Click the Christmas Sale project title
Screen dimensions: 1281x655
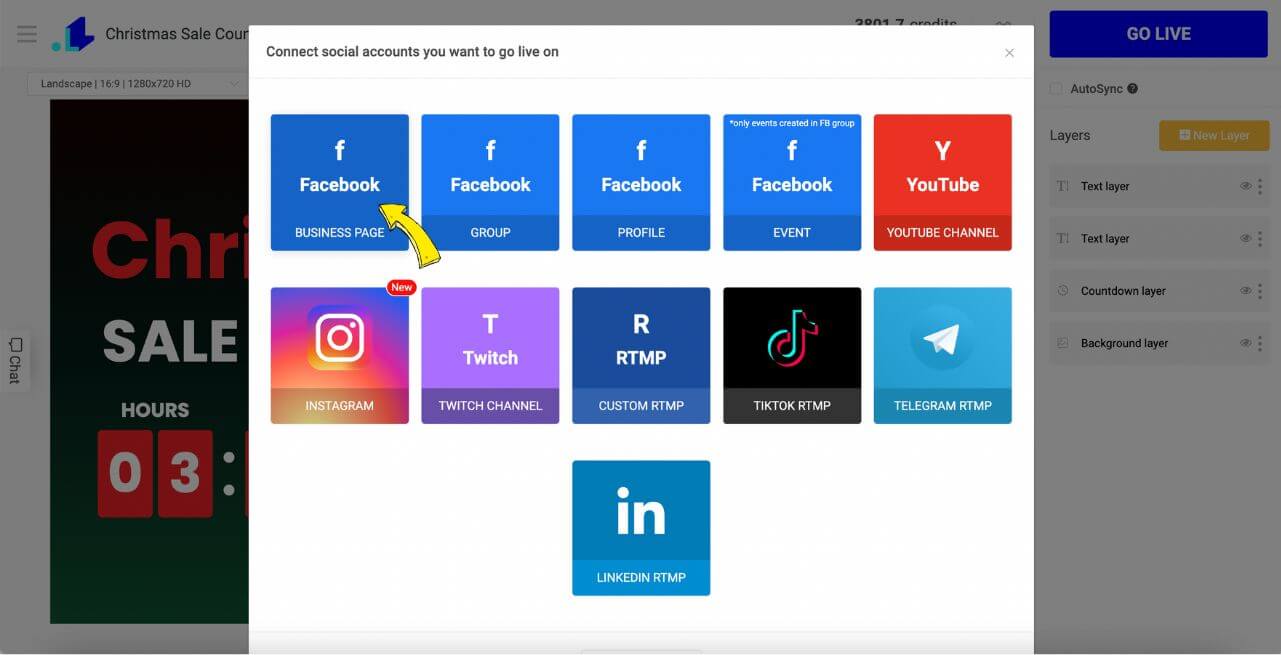point(177,34)
